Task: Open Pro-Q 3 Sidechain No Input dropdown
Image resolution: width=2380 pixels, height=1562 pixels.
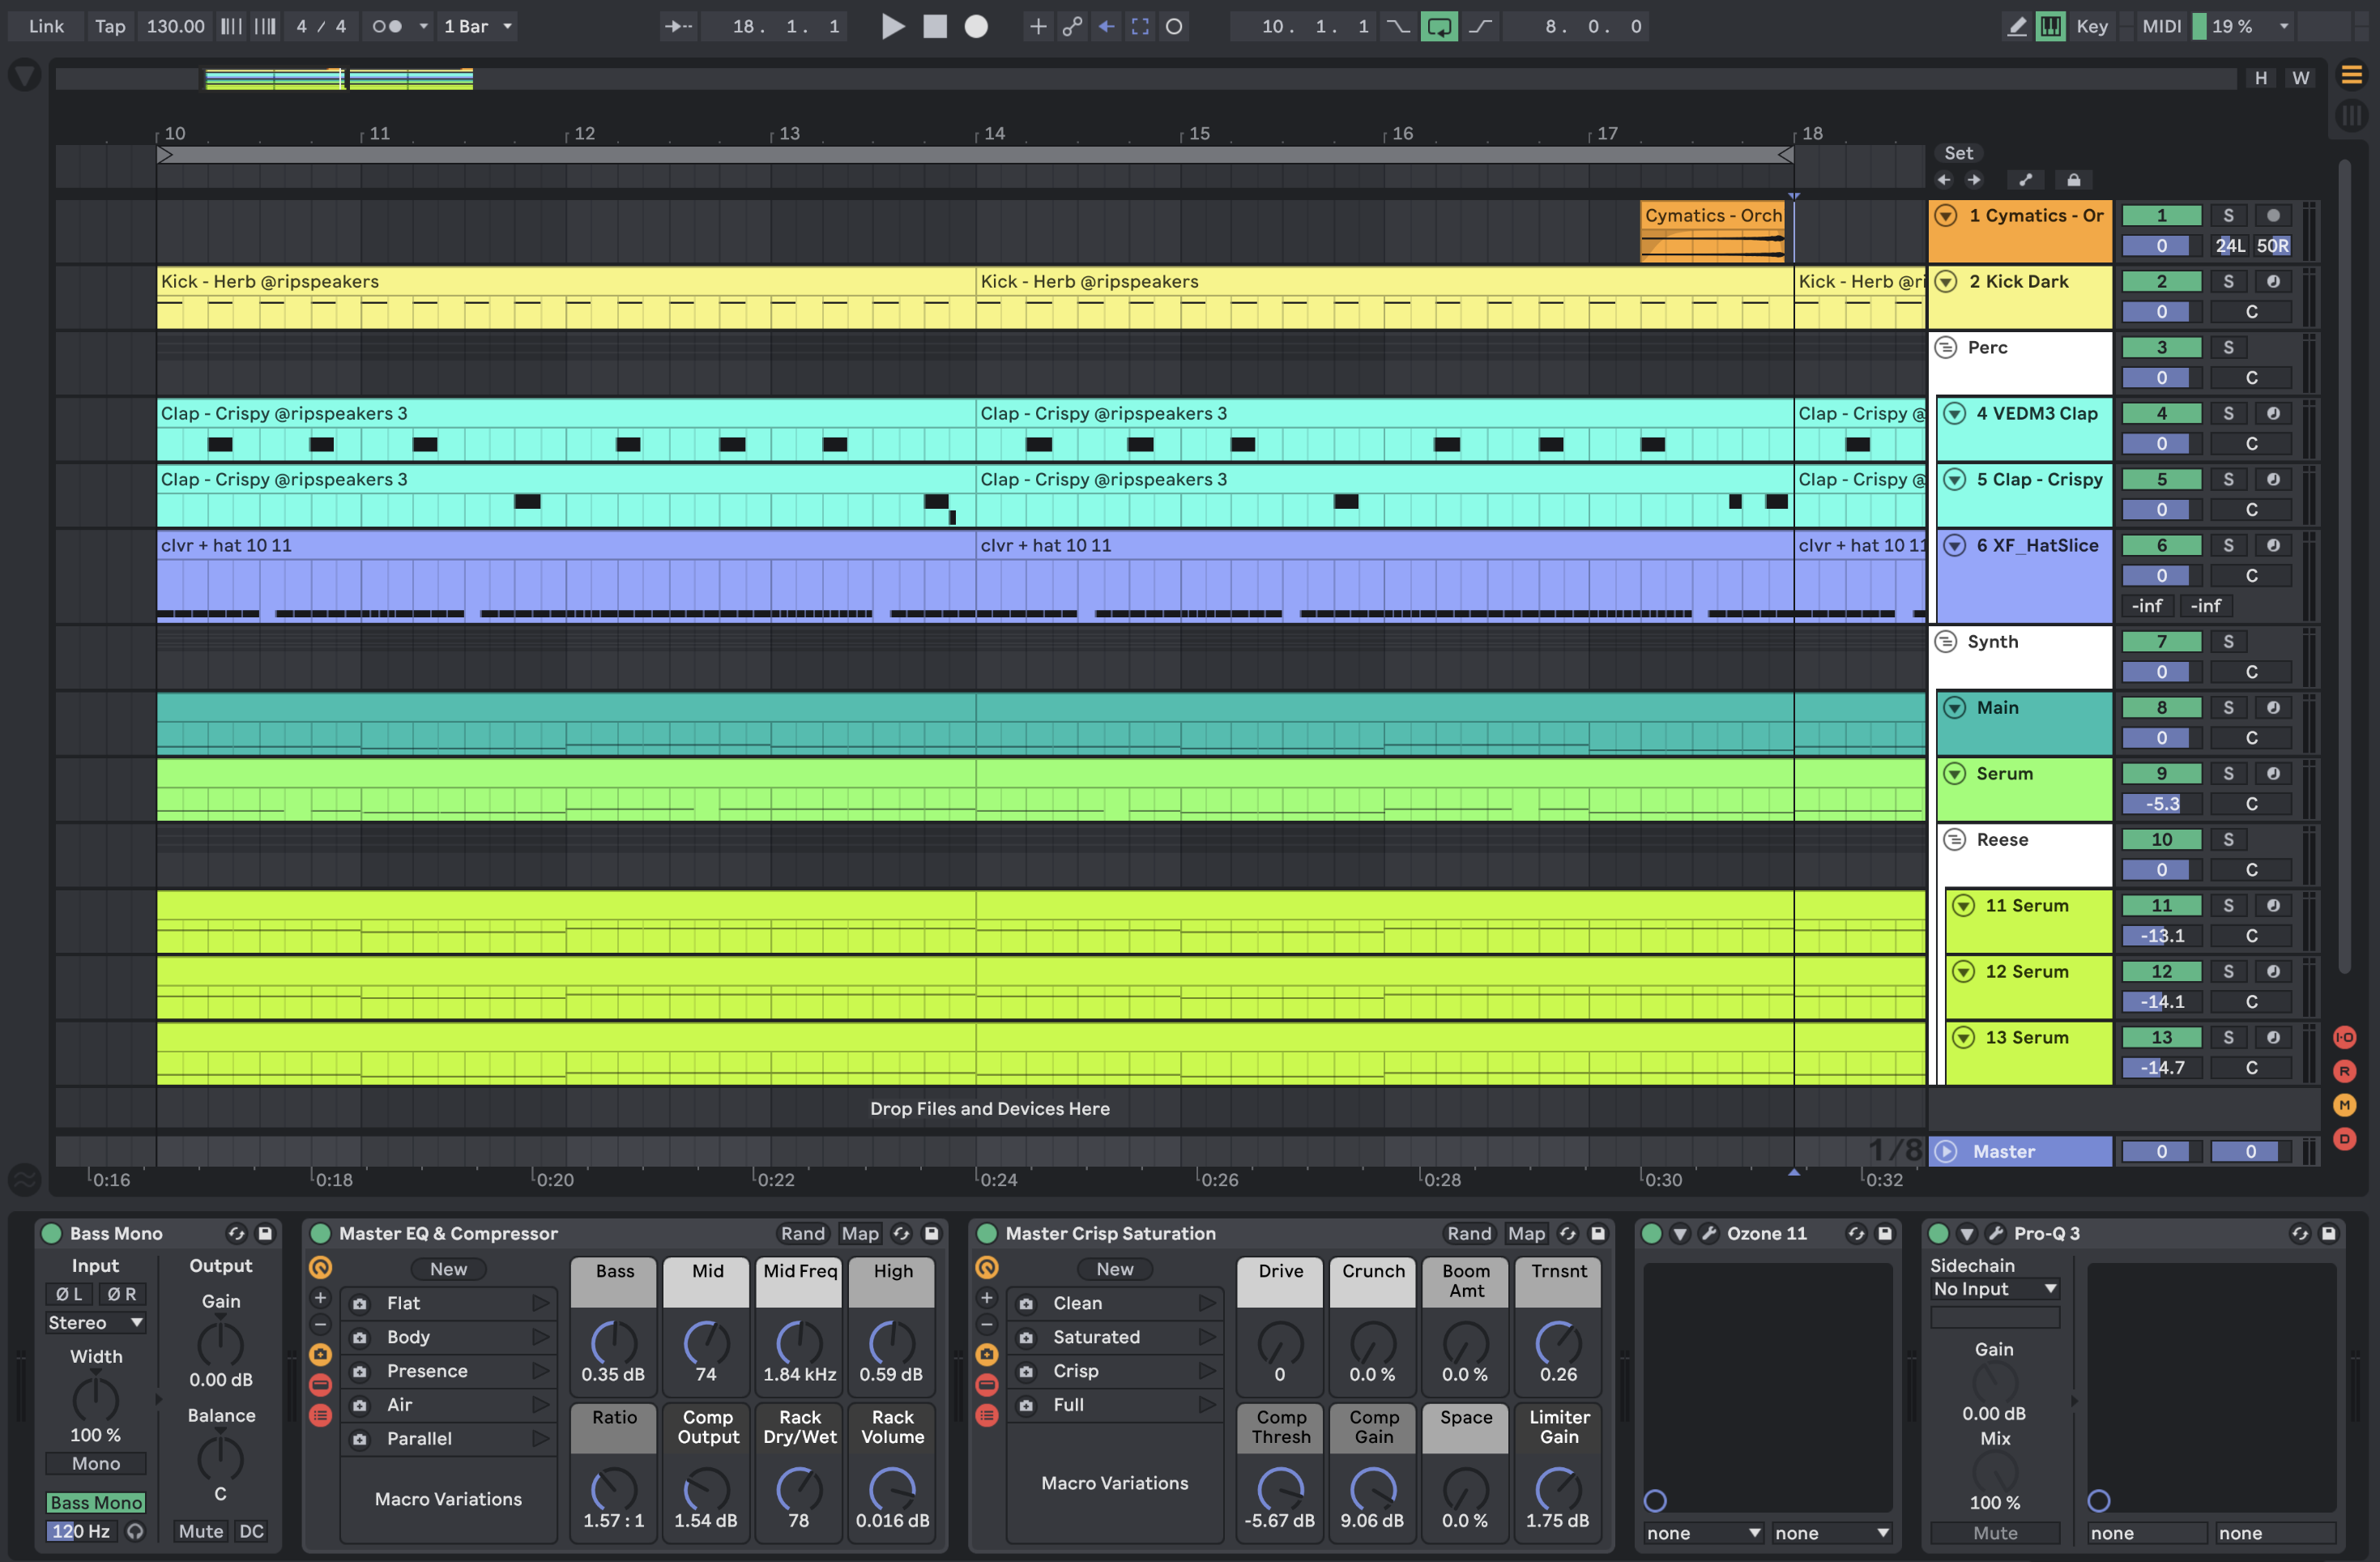Action: (1993, 1289)
